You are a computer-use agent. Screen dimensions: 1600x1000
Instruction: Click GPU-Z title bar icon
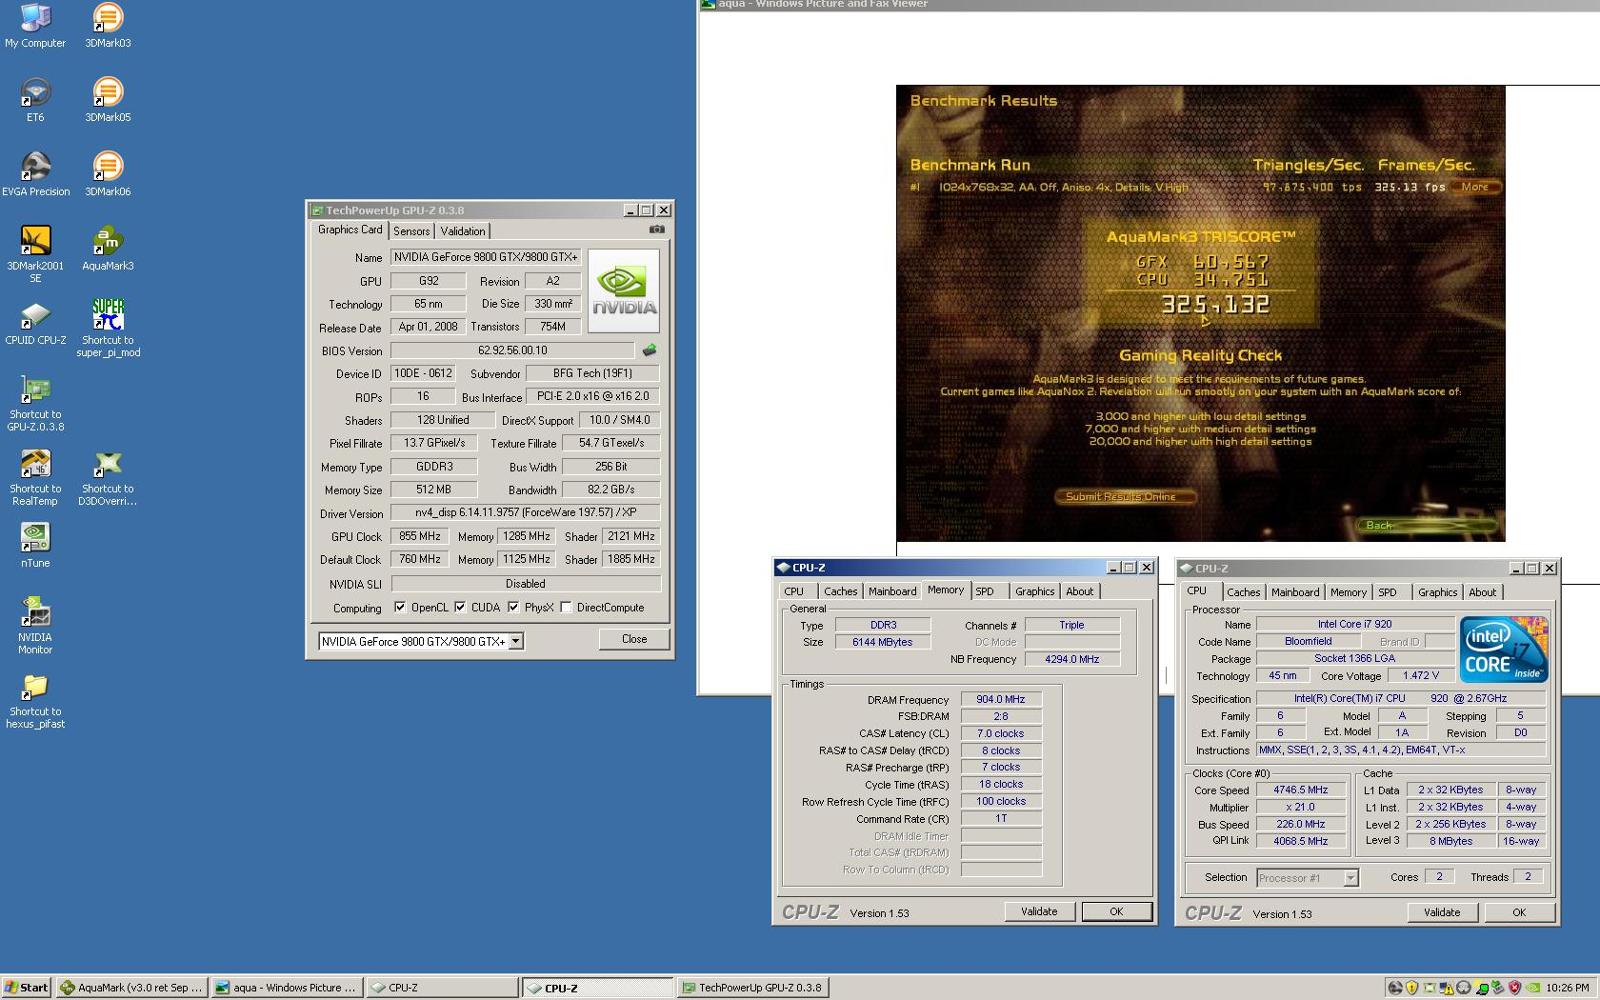tap(316, 210)
